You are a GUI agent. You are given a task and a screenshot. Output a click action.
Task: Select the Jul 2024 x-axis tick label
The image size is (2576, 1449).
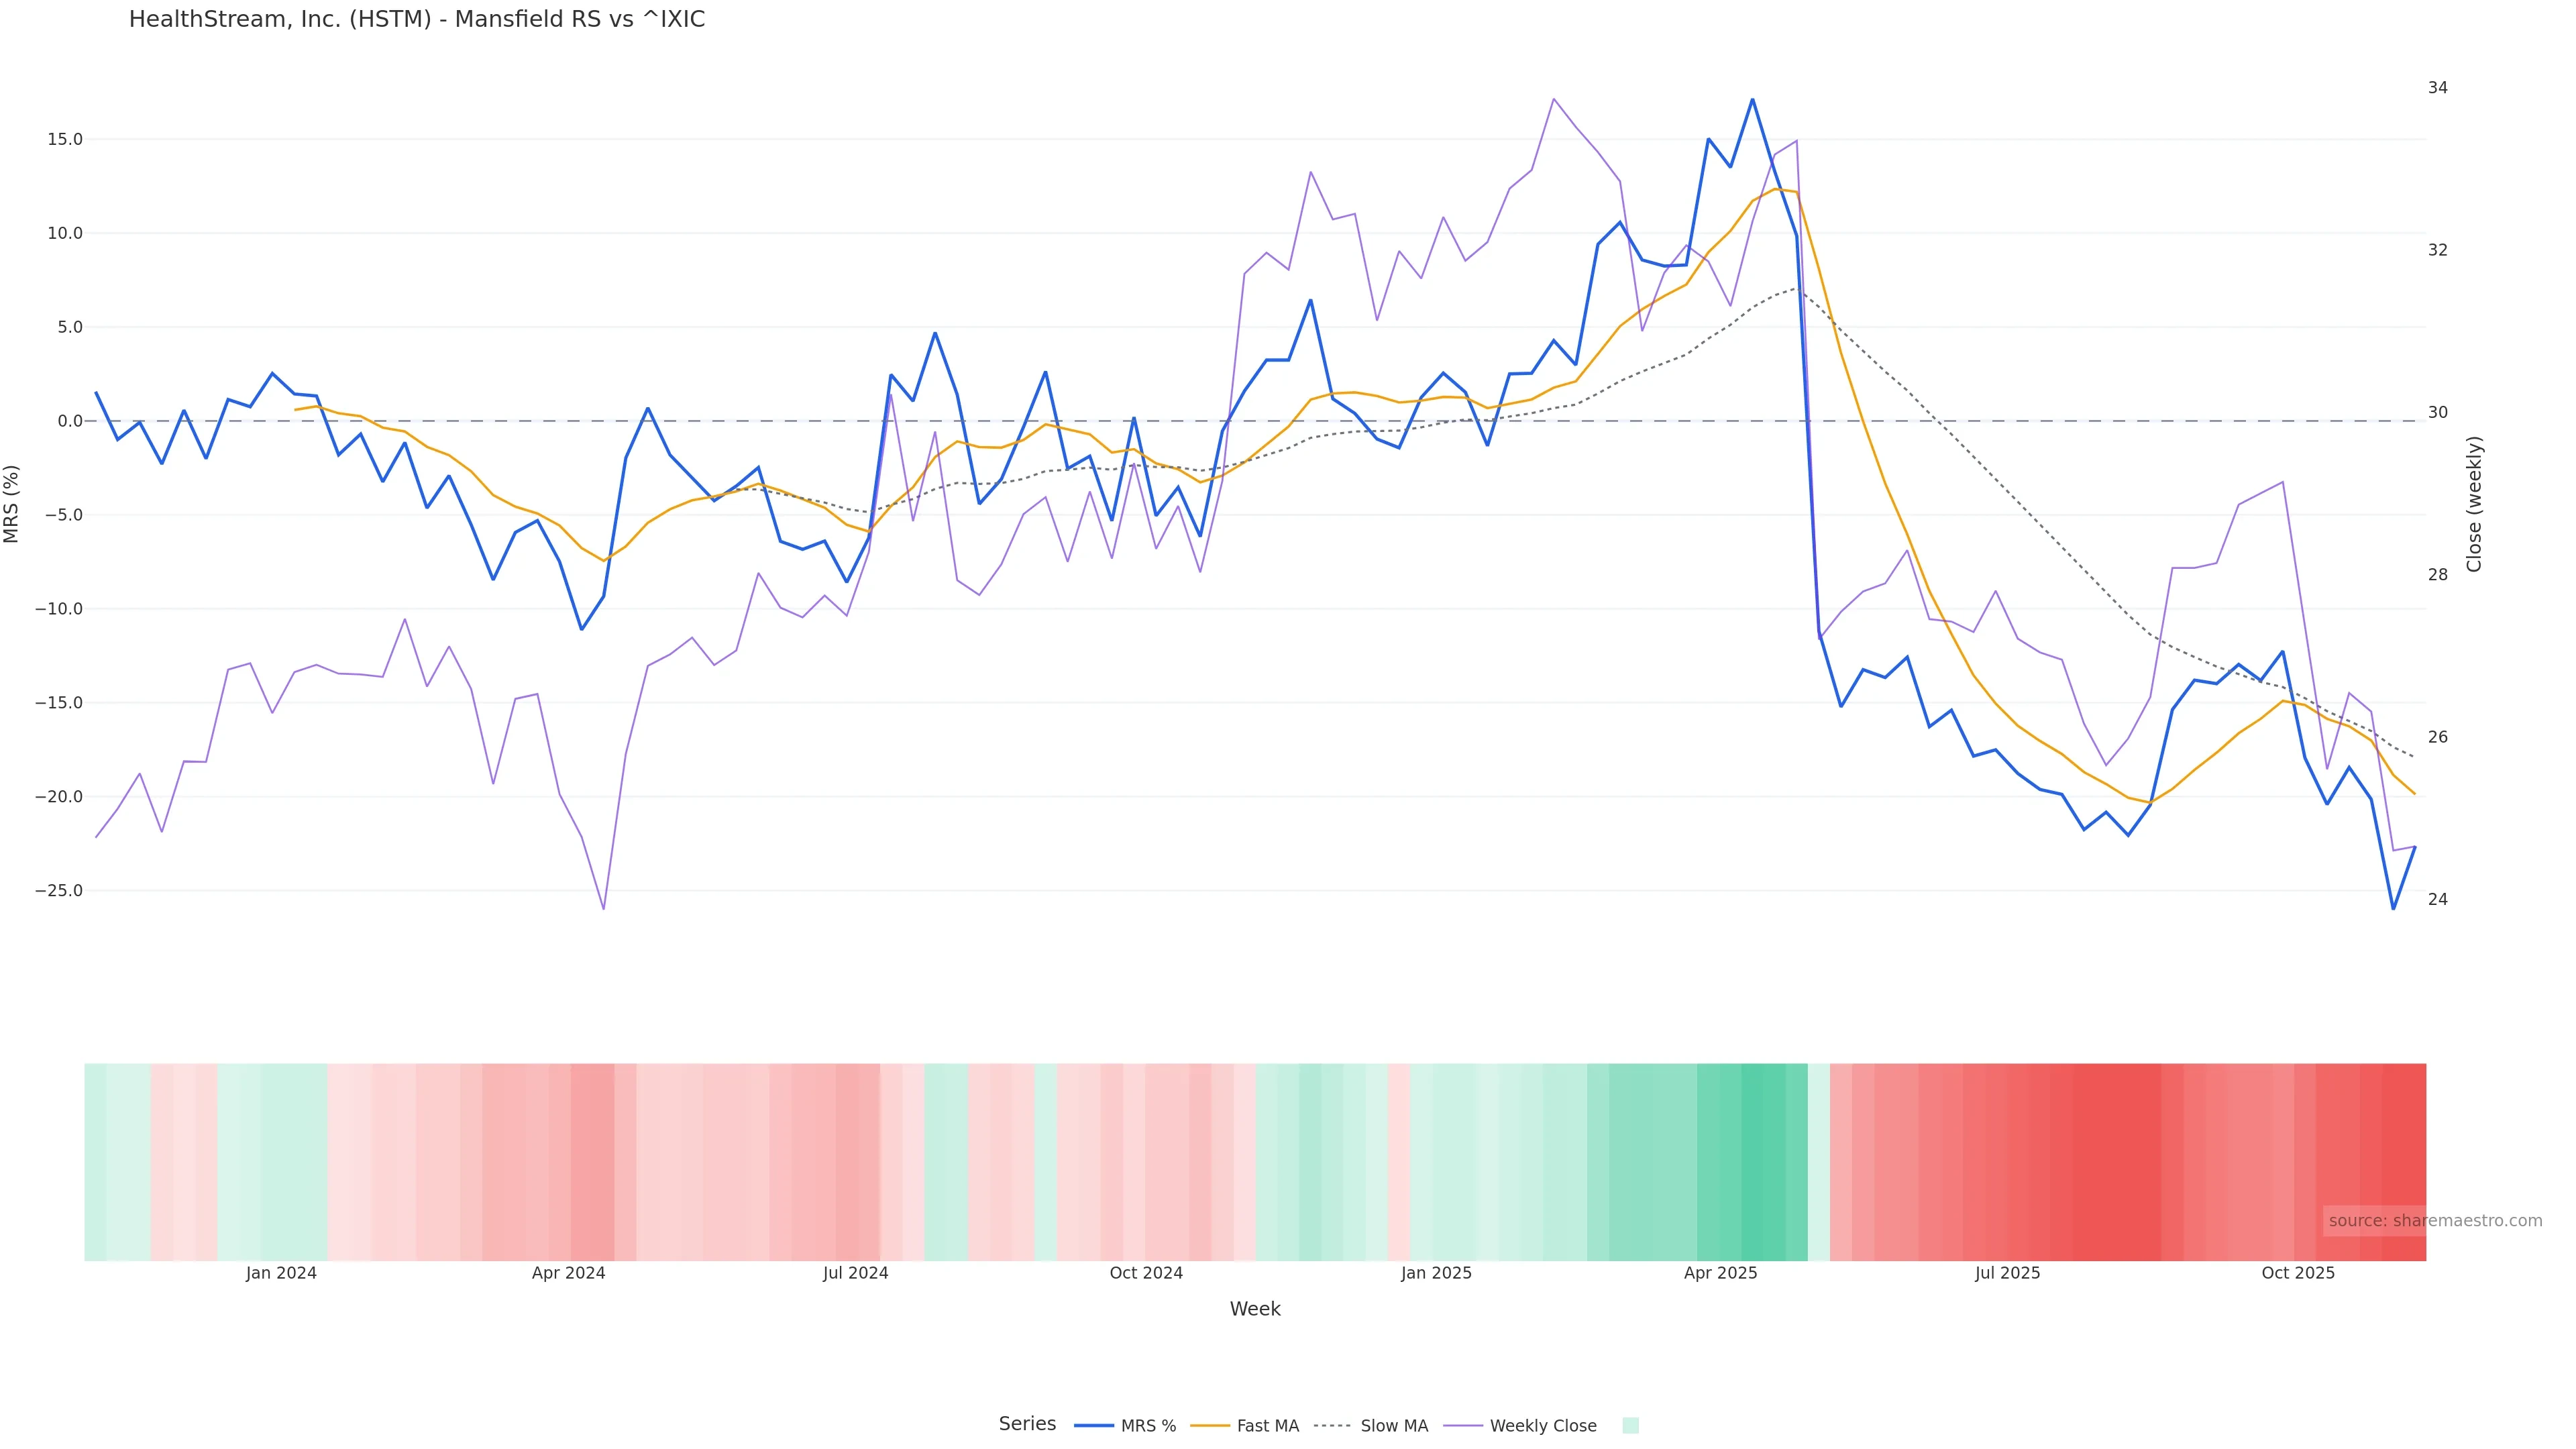point(855,1273)
